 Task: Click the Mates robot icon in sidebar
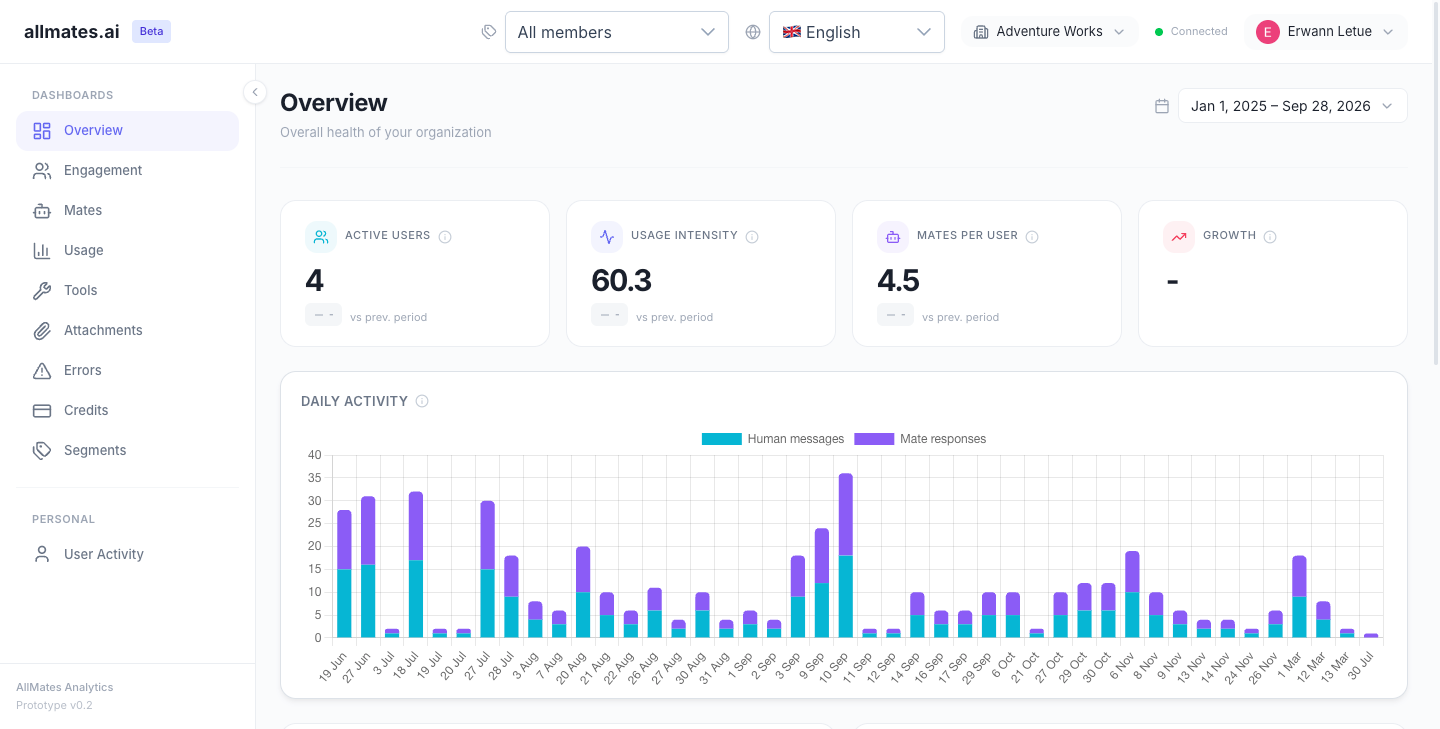pos(42,211)
